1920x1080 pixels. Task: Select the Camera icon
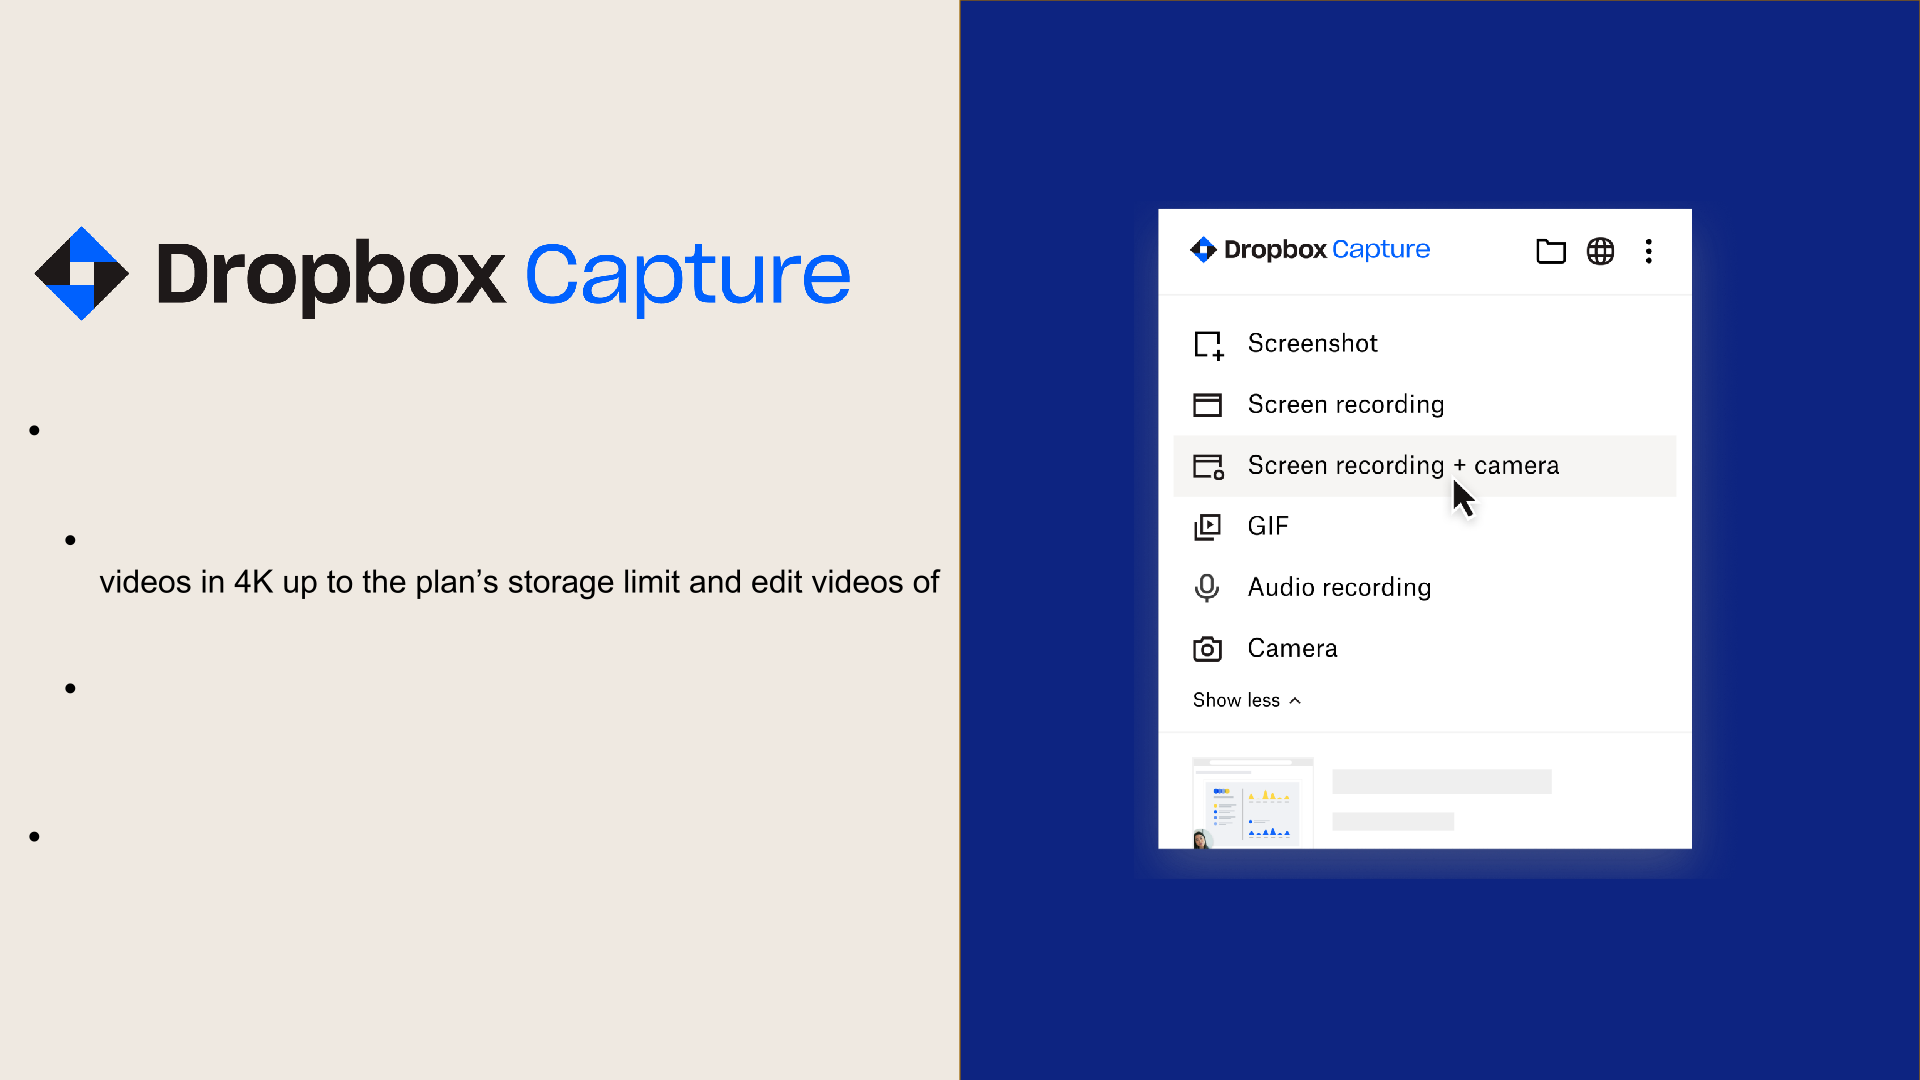click(1207, 647)
